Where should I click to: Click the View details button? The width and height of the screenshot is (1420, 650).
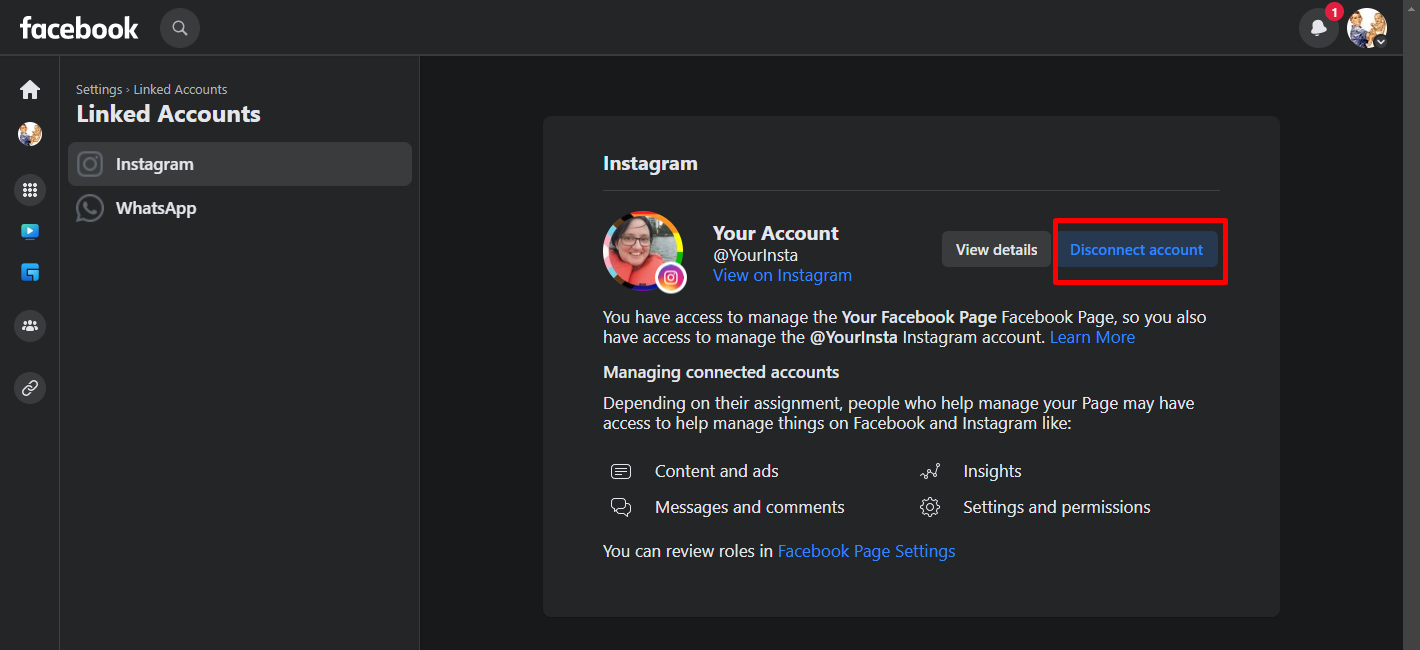point(996,250)
